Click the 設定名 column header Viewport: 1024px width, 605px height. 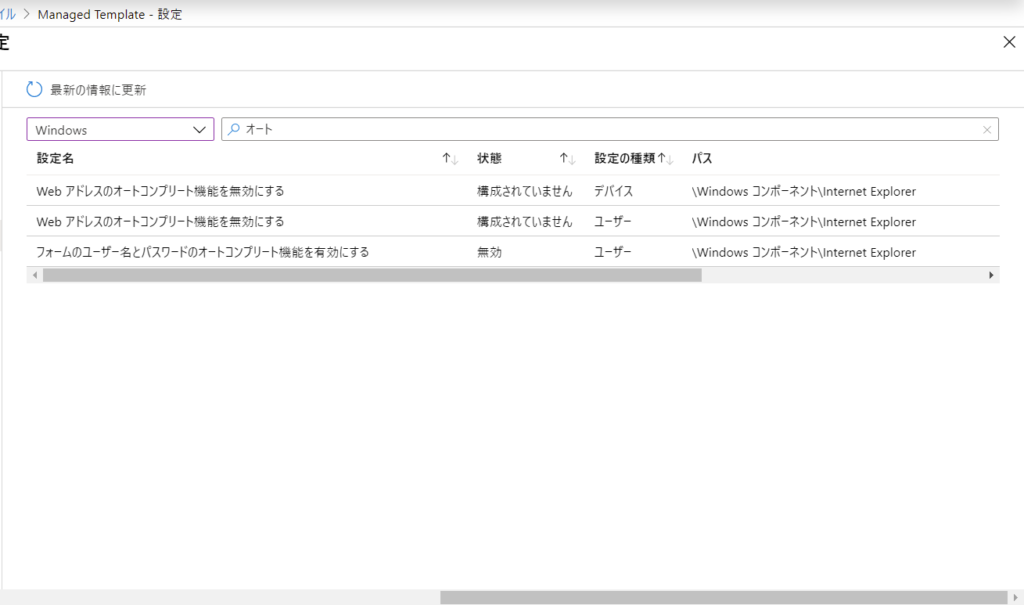(x=55, y=158)
